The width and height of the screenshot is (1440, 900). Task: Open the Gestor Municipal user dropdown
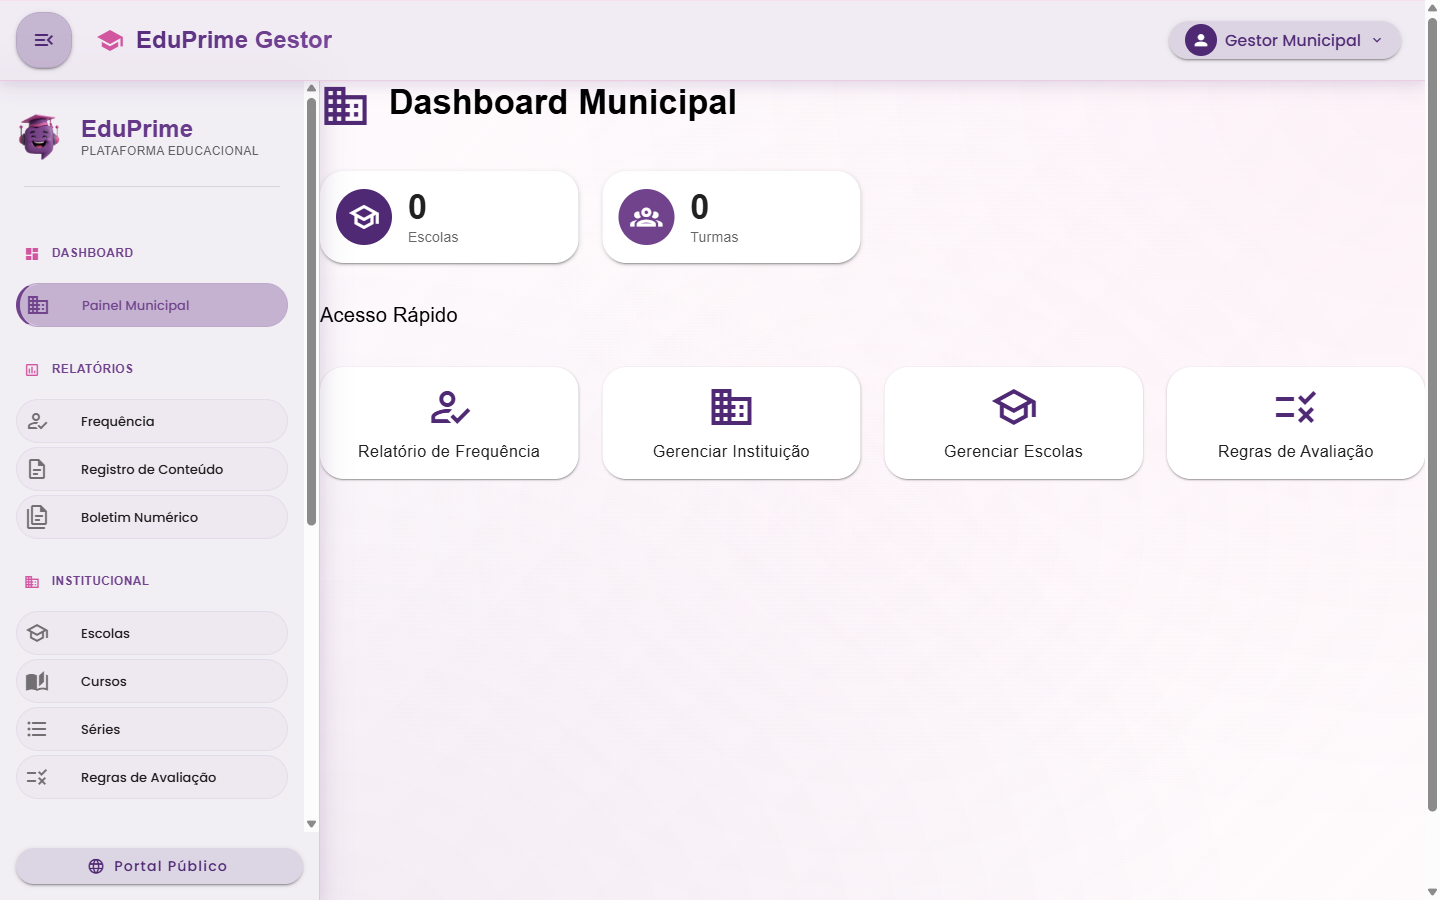tap(1284, 40)
